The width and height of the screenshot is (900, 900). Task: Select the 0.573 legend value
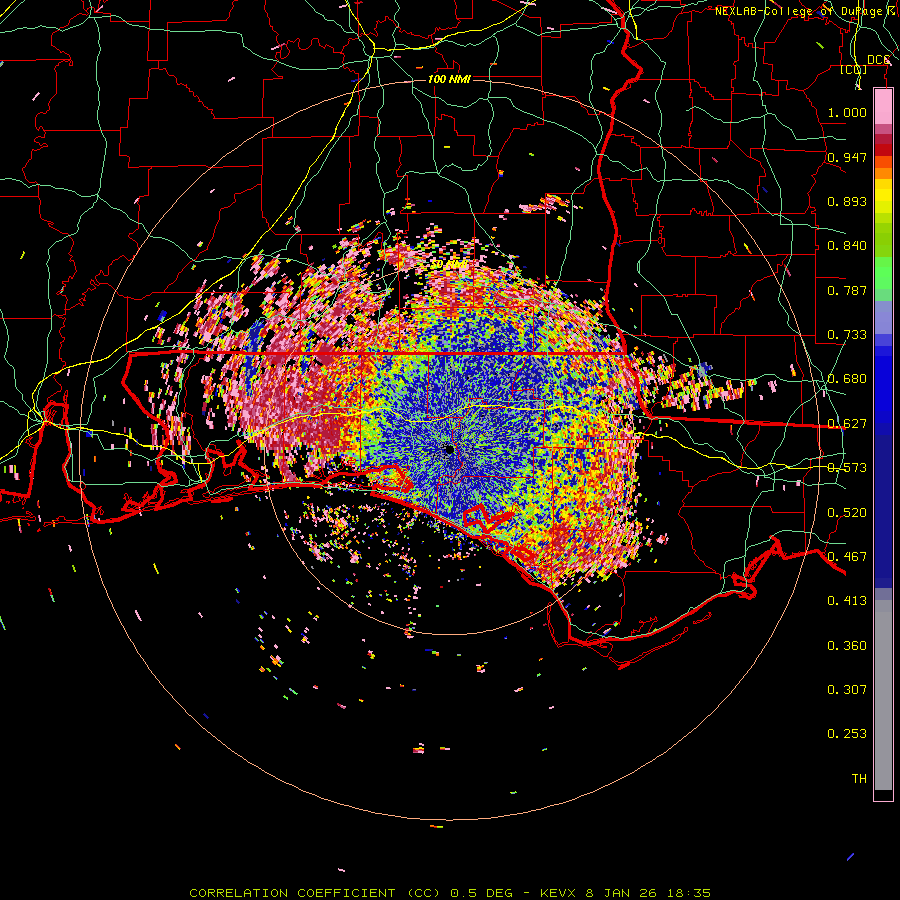[847, 468]
